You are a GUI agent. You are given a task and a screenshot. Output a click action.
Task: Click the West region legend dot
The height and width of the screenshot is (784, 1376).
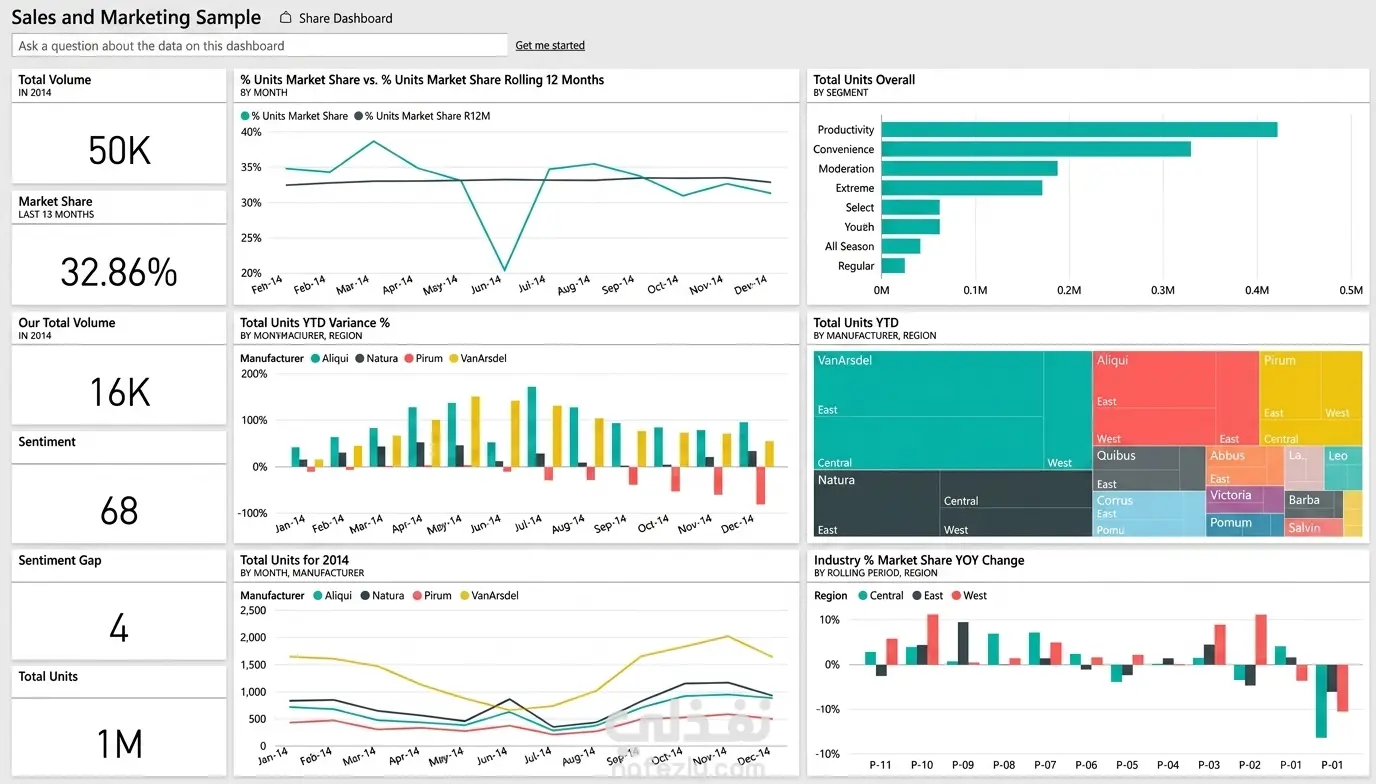[956, 595]
